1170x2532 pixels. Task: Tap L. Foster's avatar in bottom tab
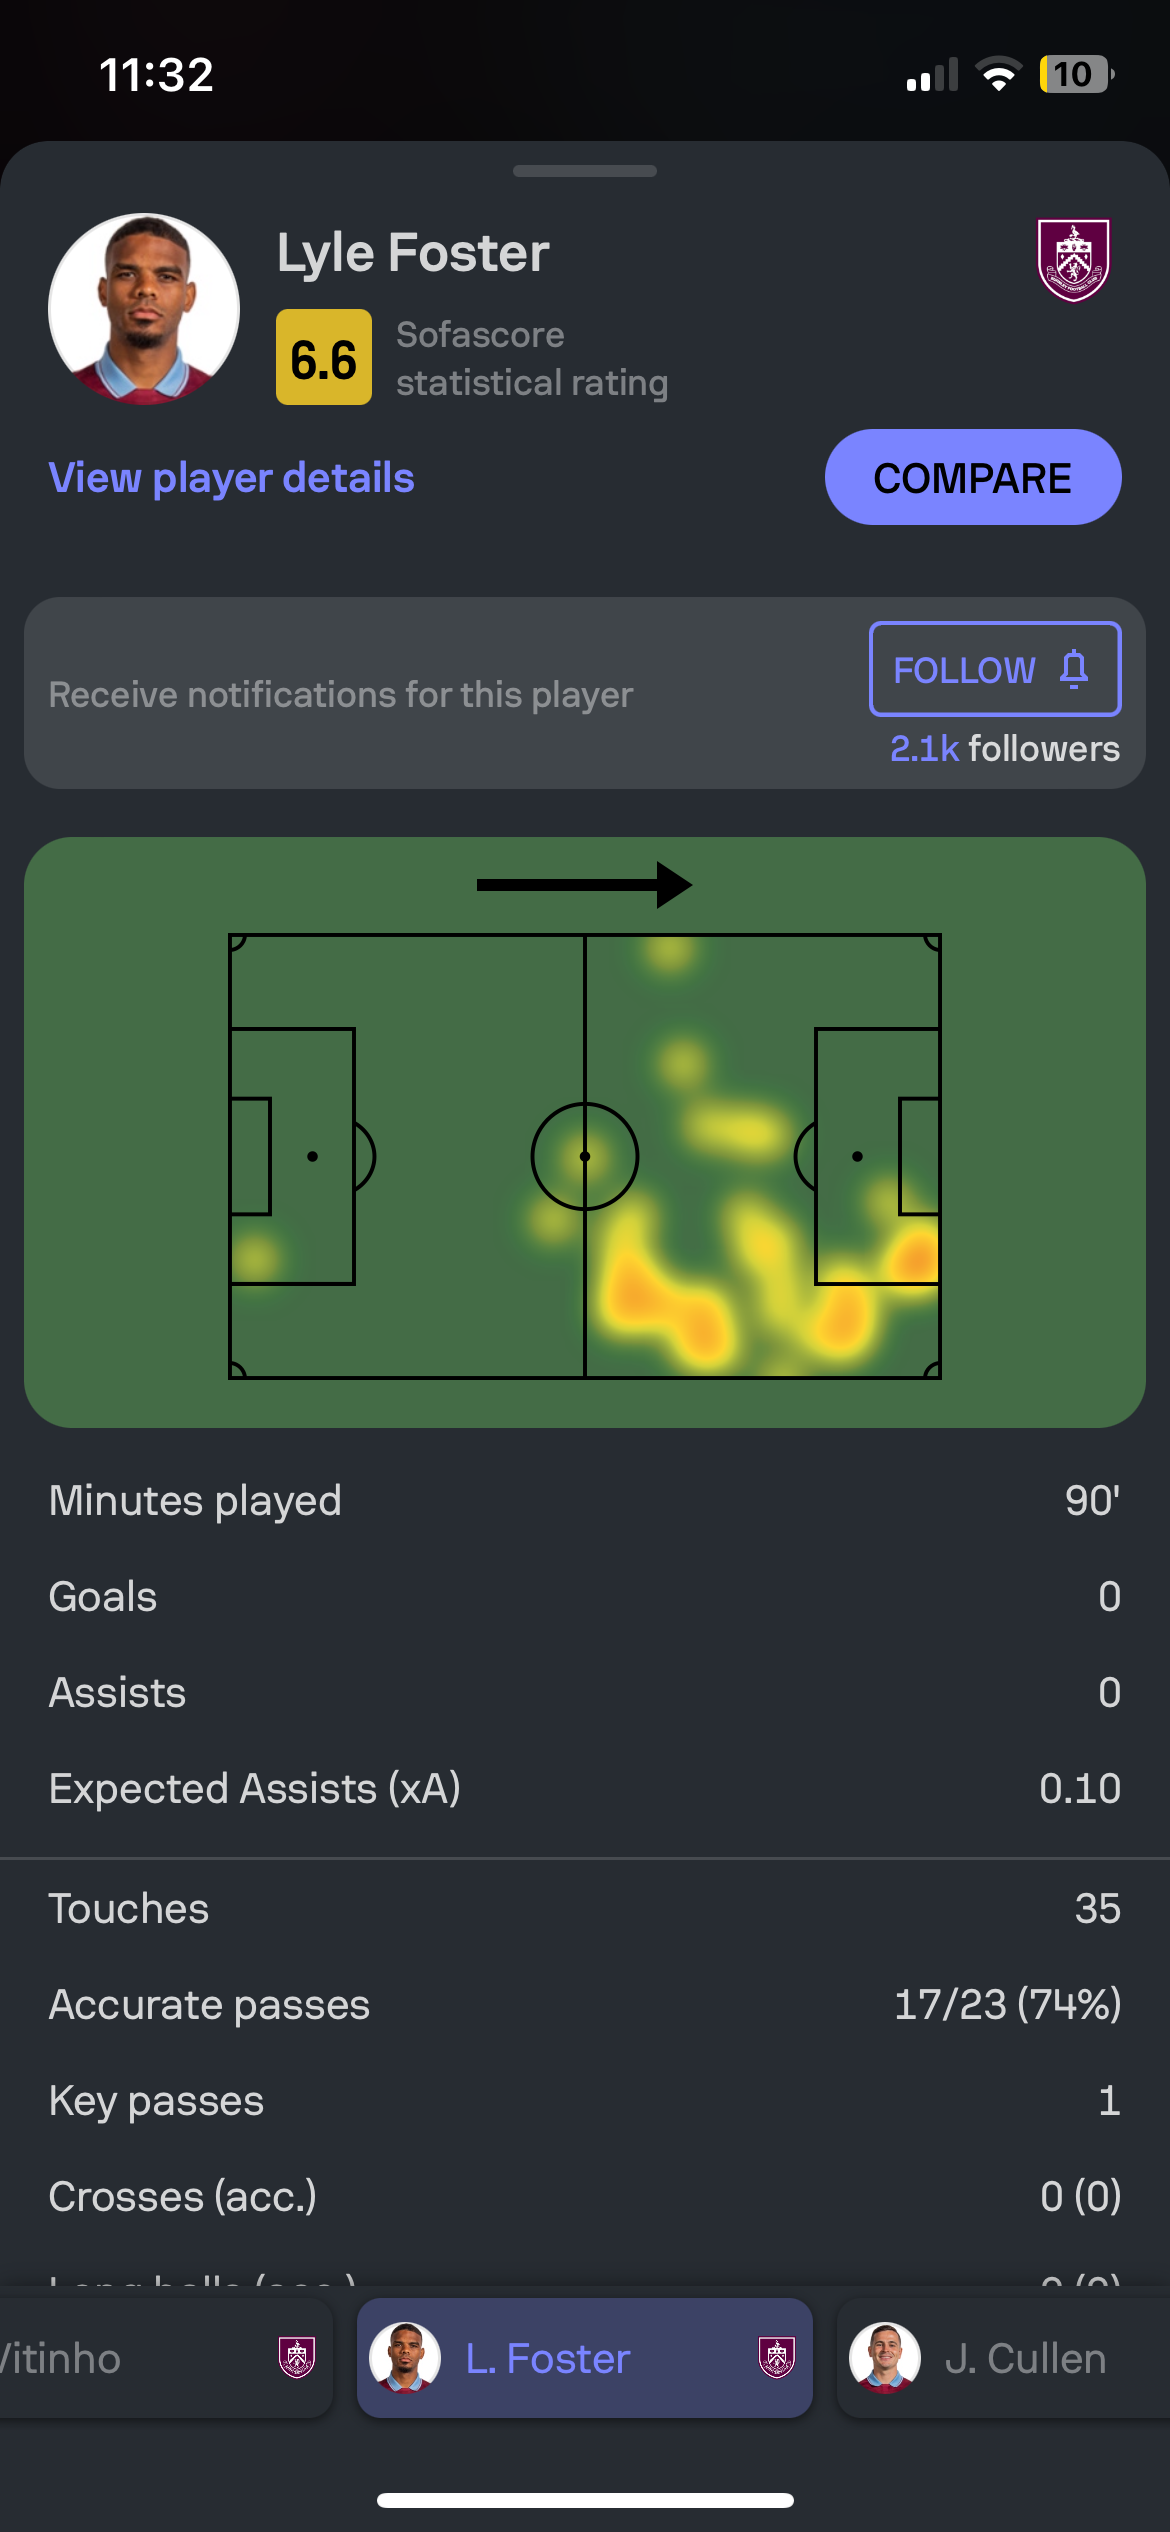[x=405, y=2358]
